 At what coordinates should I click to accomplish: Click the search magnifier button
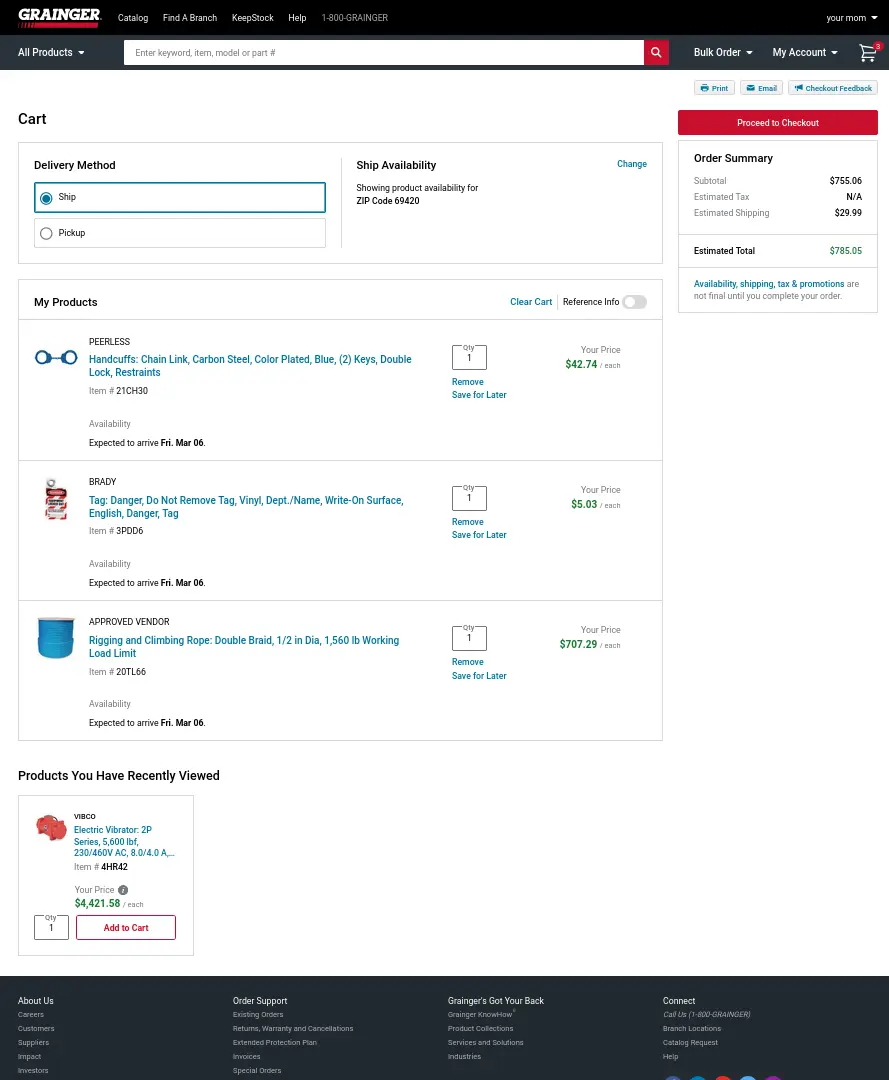point(656,52)
